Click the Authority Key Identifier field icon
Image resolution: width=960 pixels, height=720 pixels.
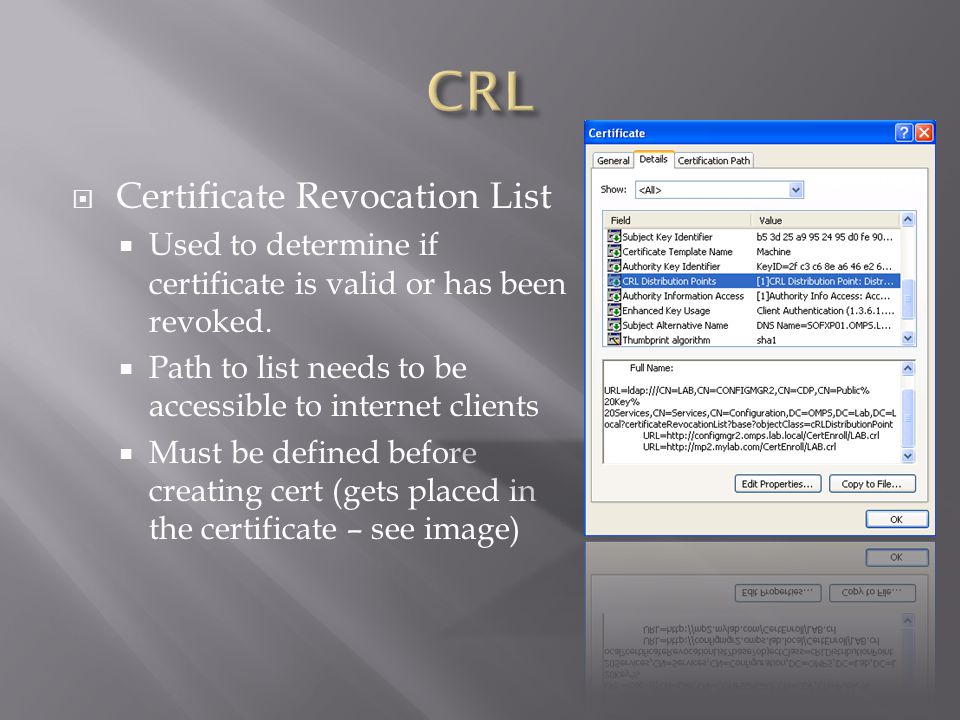(x=614, y=266)
